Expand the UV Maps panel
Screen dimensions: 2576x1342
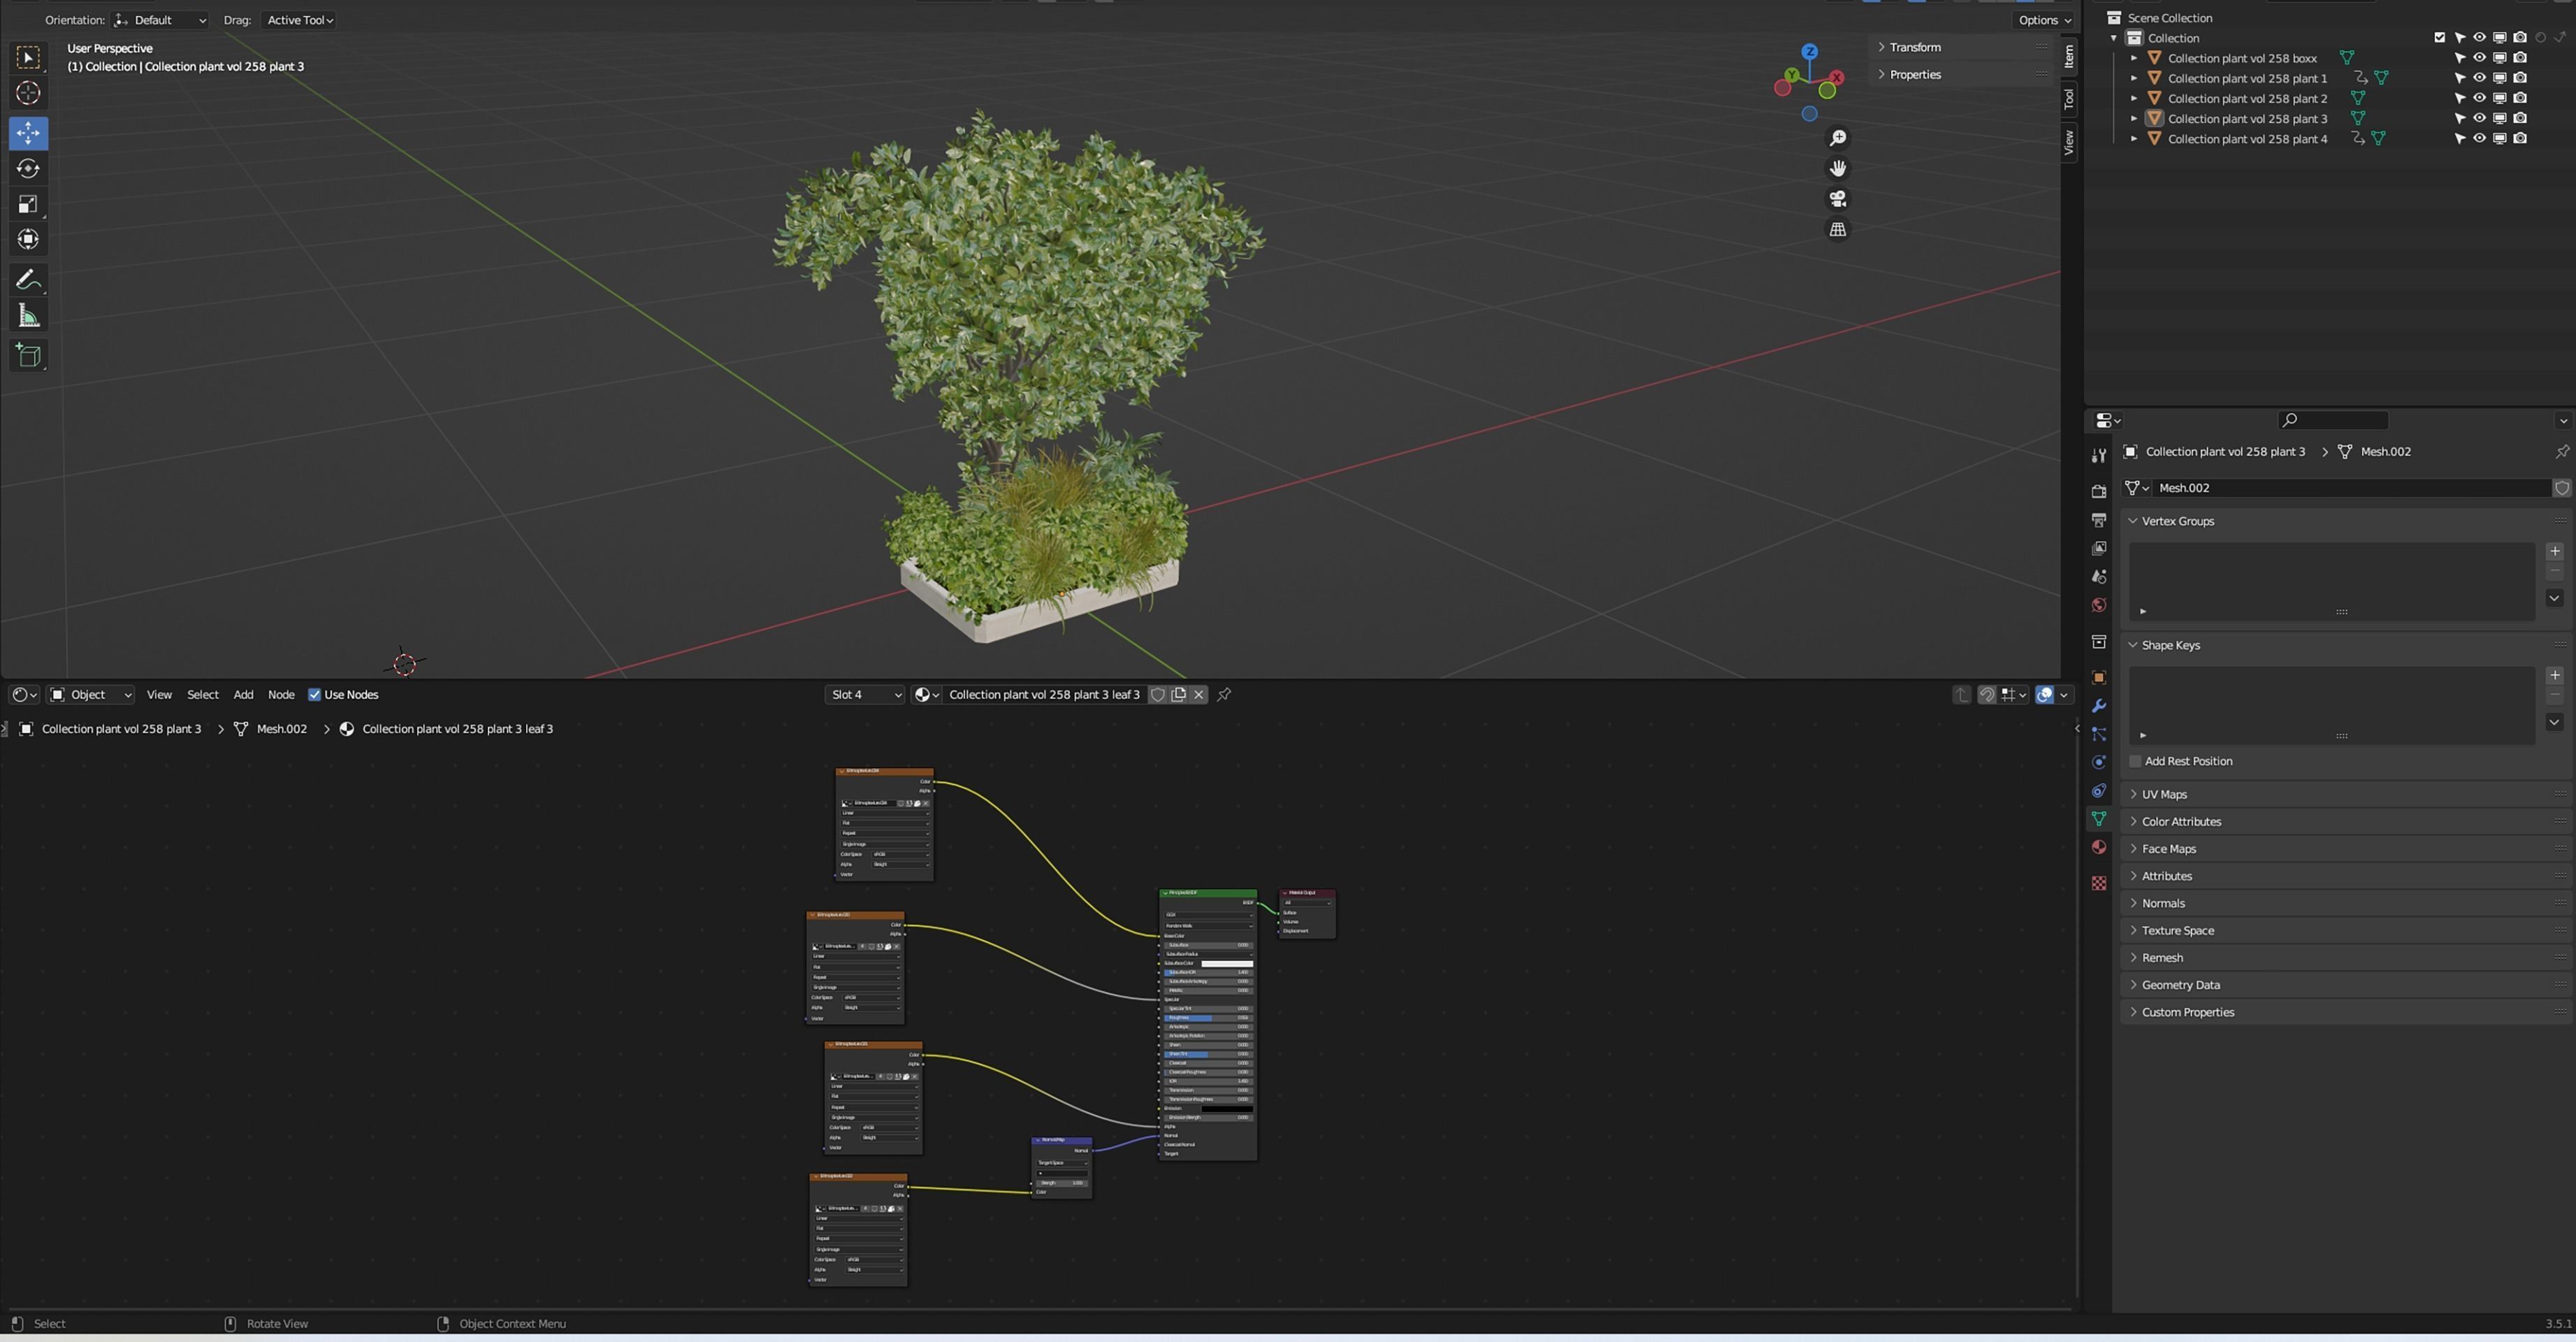(x=2163, y=794)
